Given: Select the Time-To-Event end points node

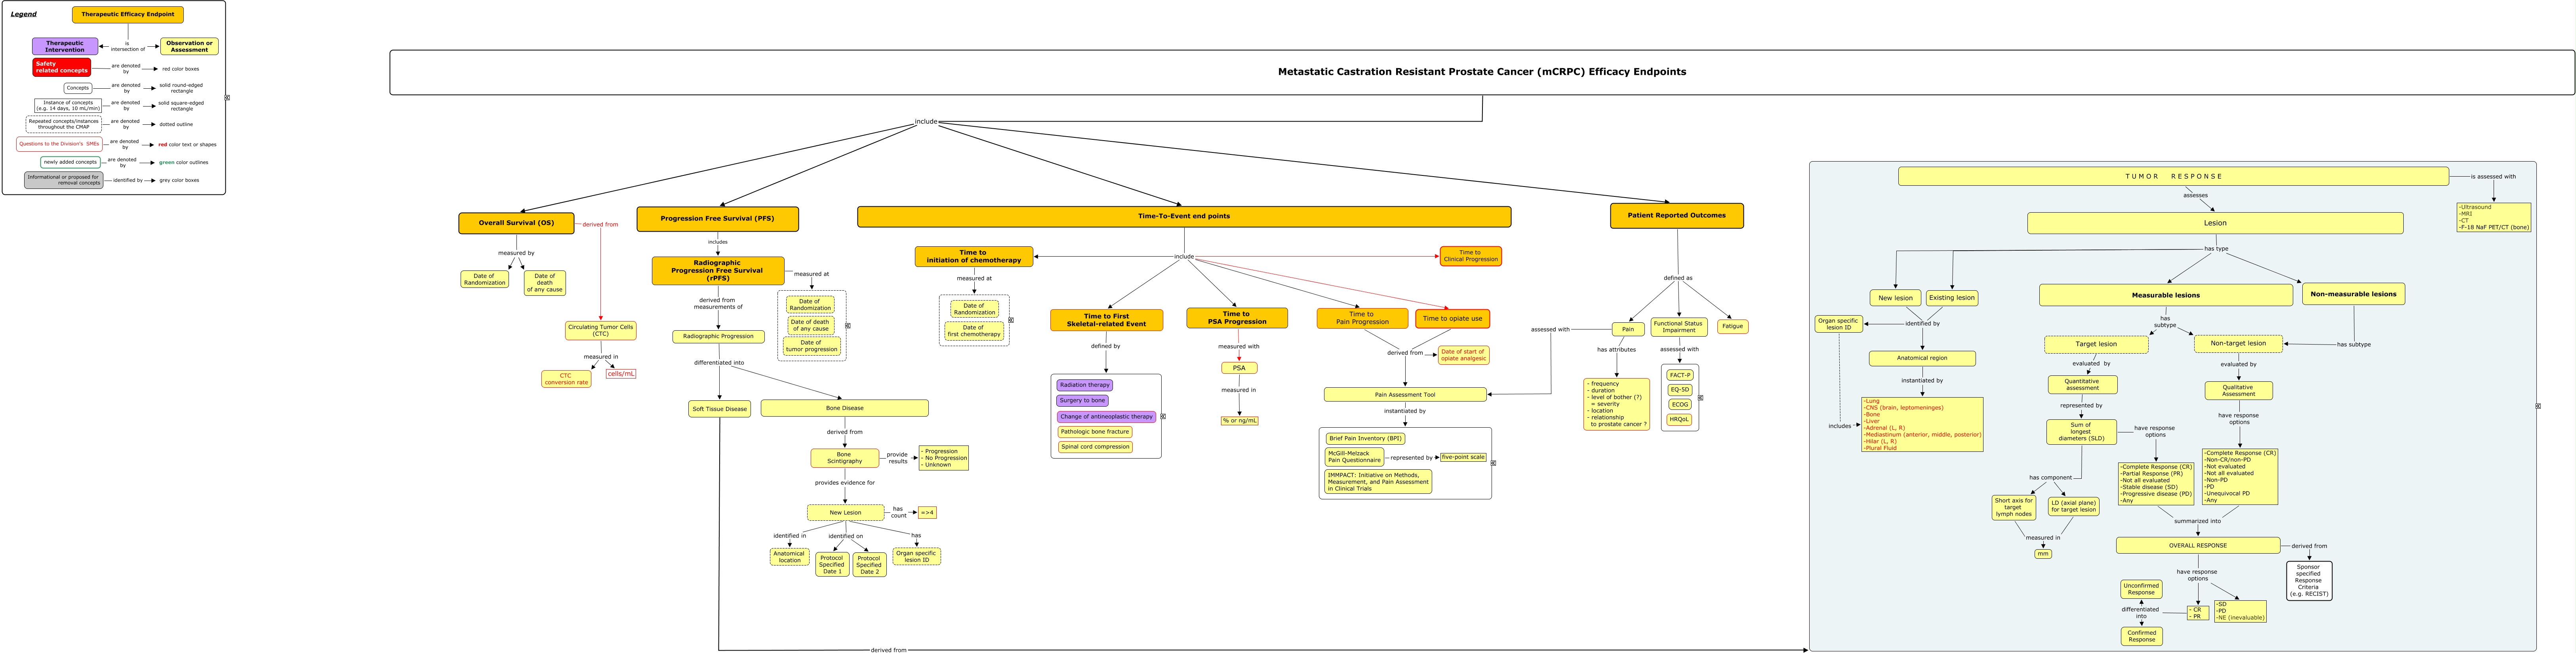Looking at the screenshot, I should [x=1183, y=216].
